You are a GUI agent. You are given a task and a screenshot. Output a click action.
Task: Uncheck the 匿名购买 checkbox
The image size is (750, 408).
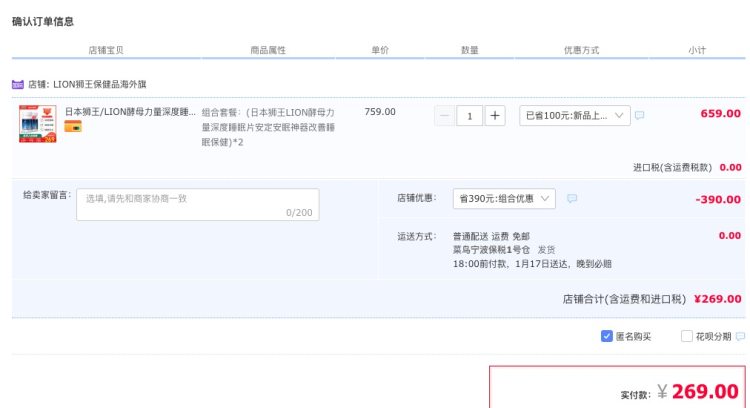(x=607, y=336)
